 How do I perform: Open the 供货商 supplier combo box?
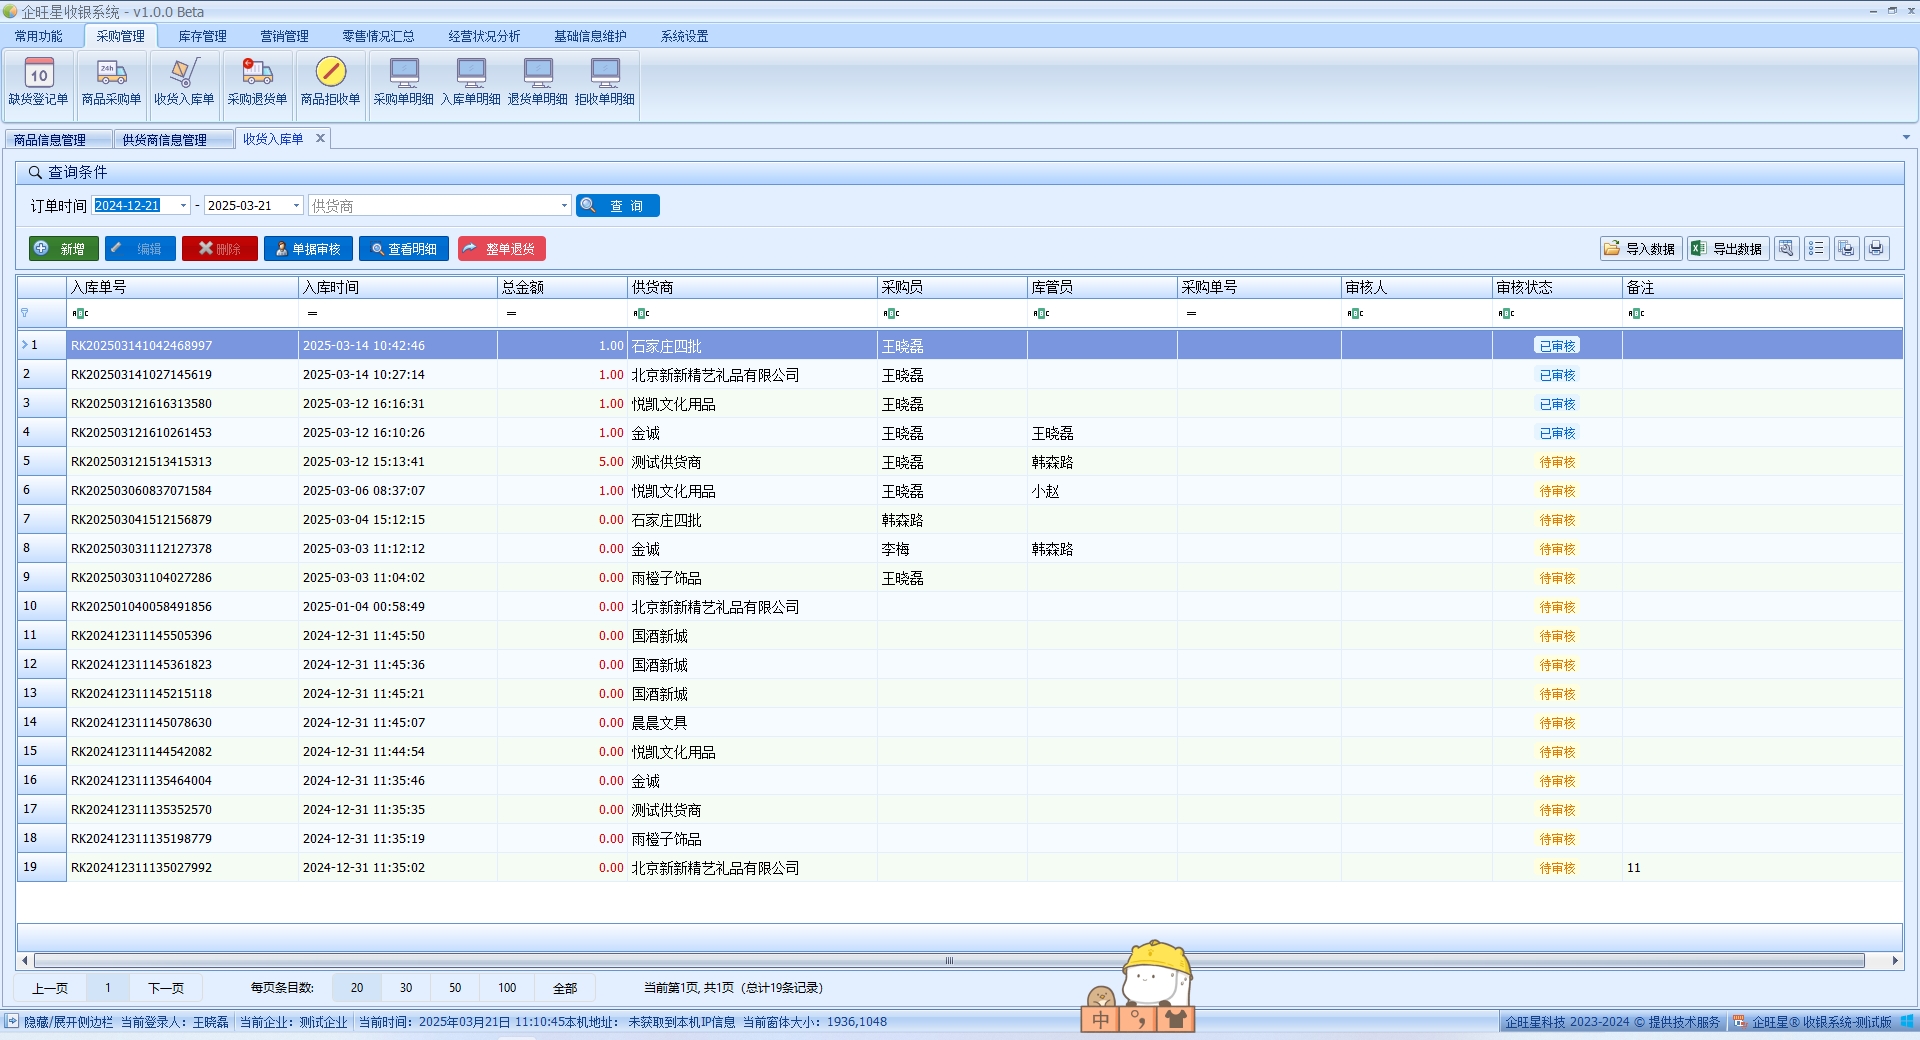[564, 206]
